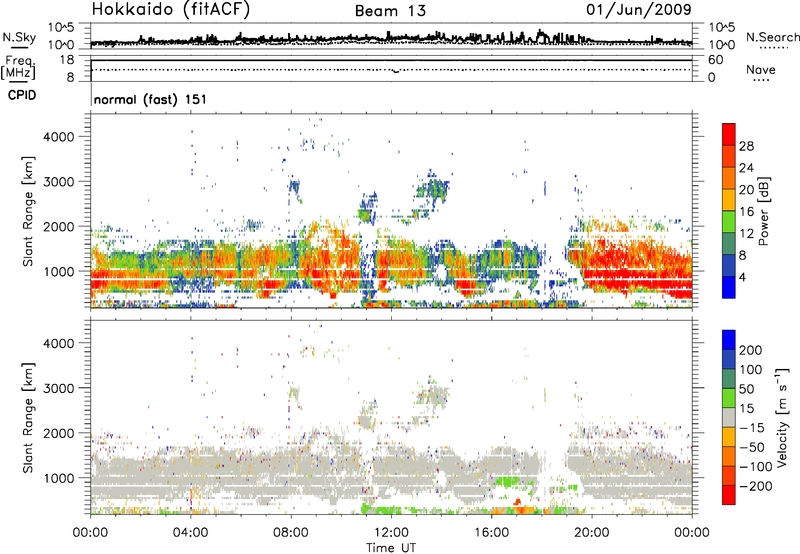Click the '12:00' time axis tick label
The width and height of the screenshot is (800, 554).
pyautogui.click(x=391, y=533)
